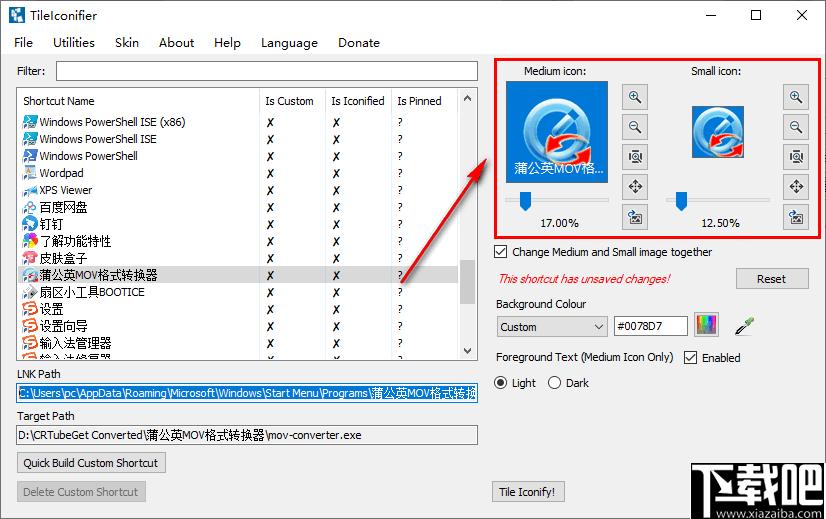826x519 pixels.
Task: Open the Language menu
Action: click(x=289, y=43)
